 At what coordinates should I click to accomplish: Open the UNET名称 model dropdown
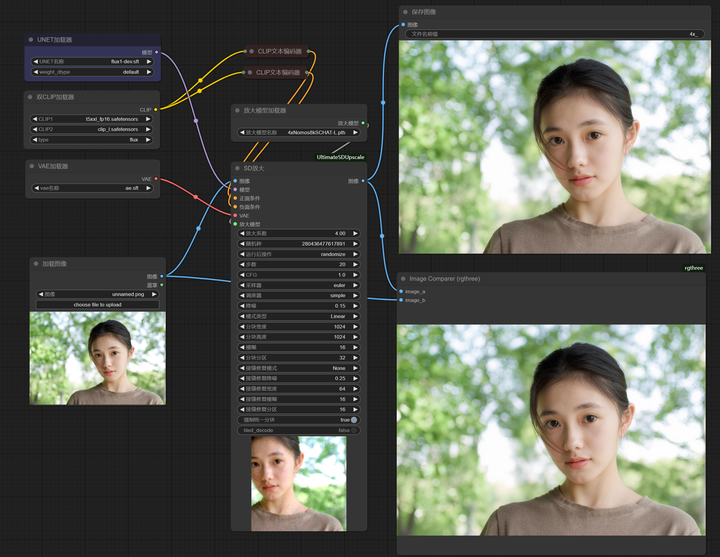[x=93, y=62]
